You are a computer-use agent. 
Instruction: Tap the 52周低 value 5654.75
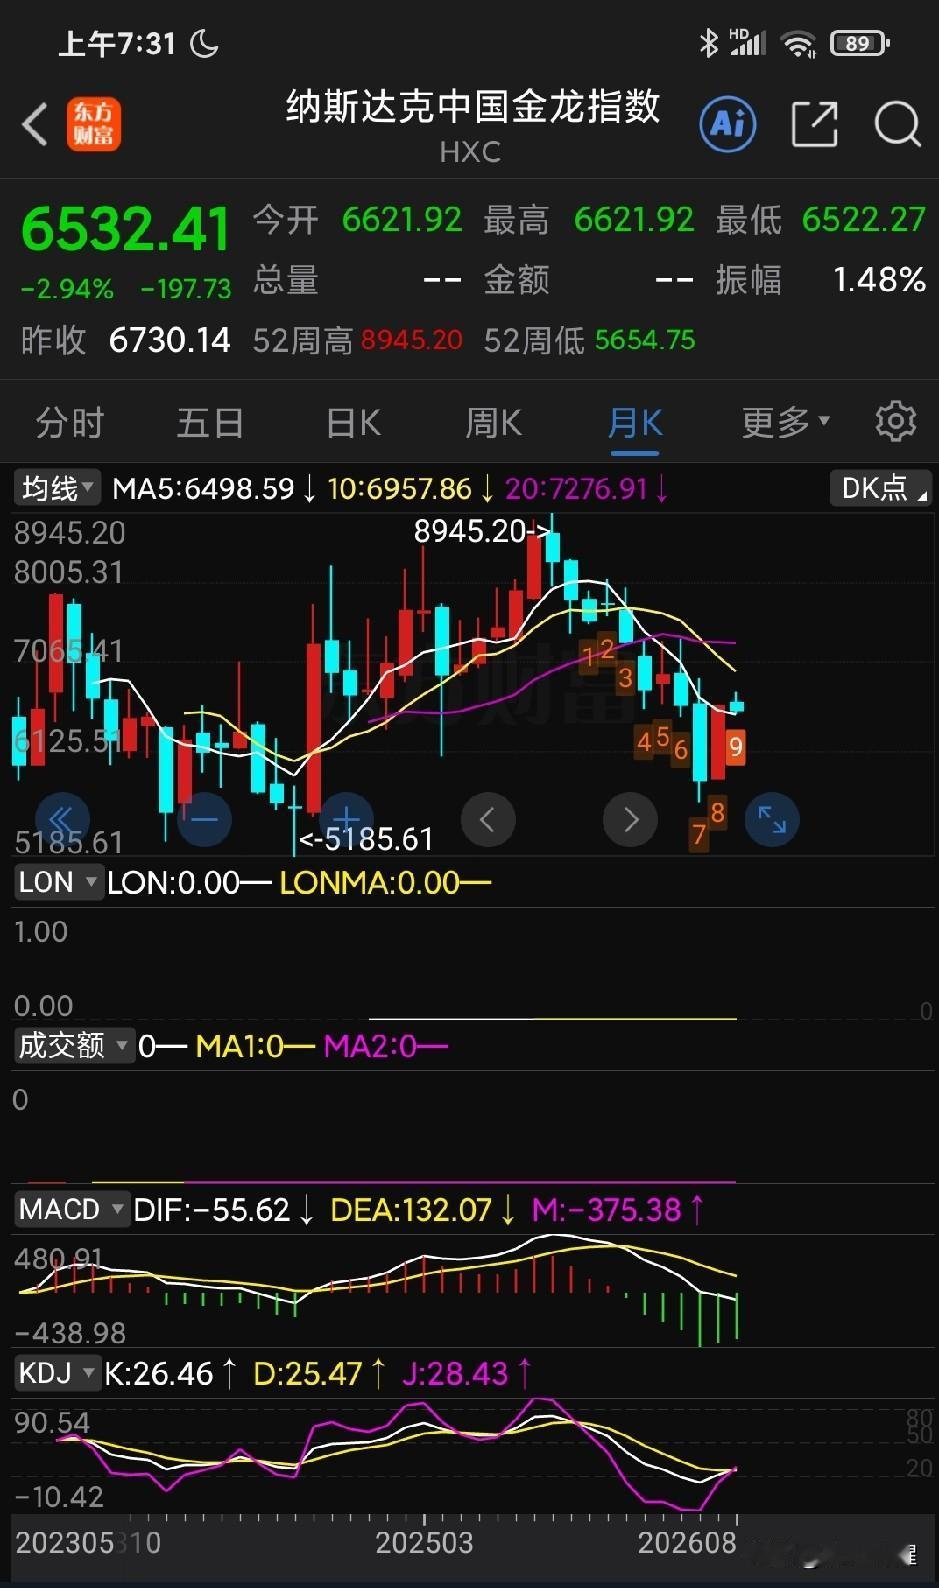coord(645,340)
